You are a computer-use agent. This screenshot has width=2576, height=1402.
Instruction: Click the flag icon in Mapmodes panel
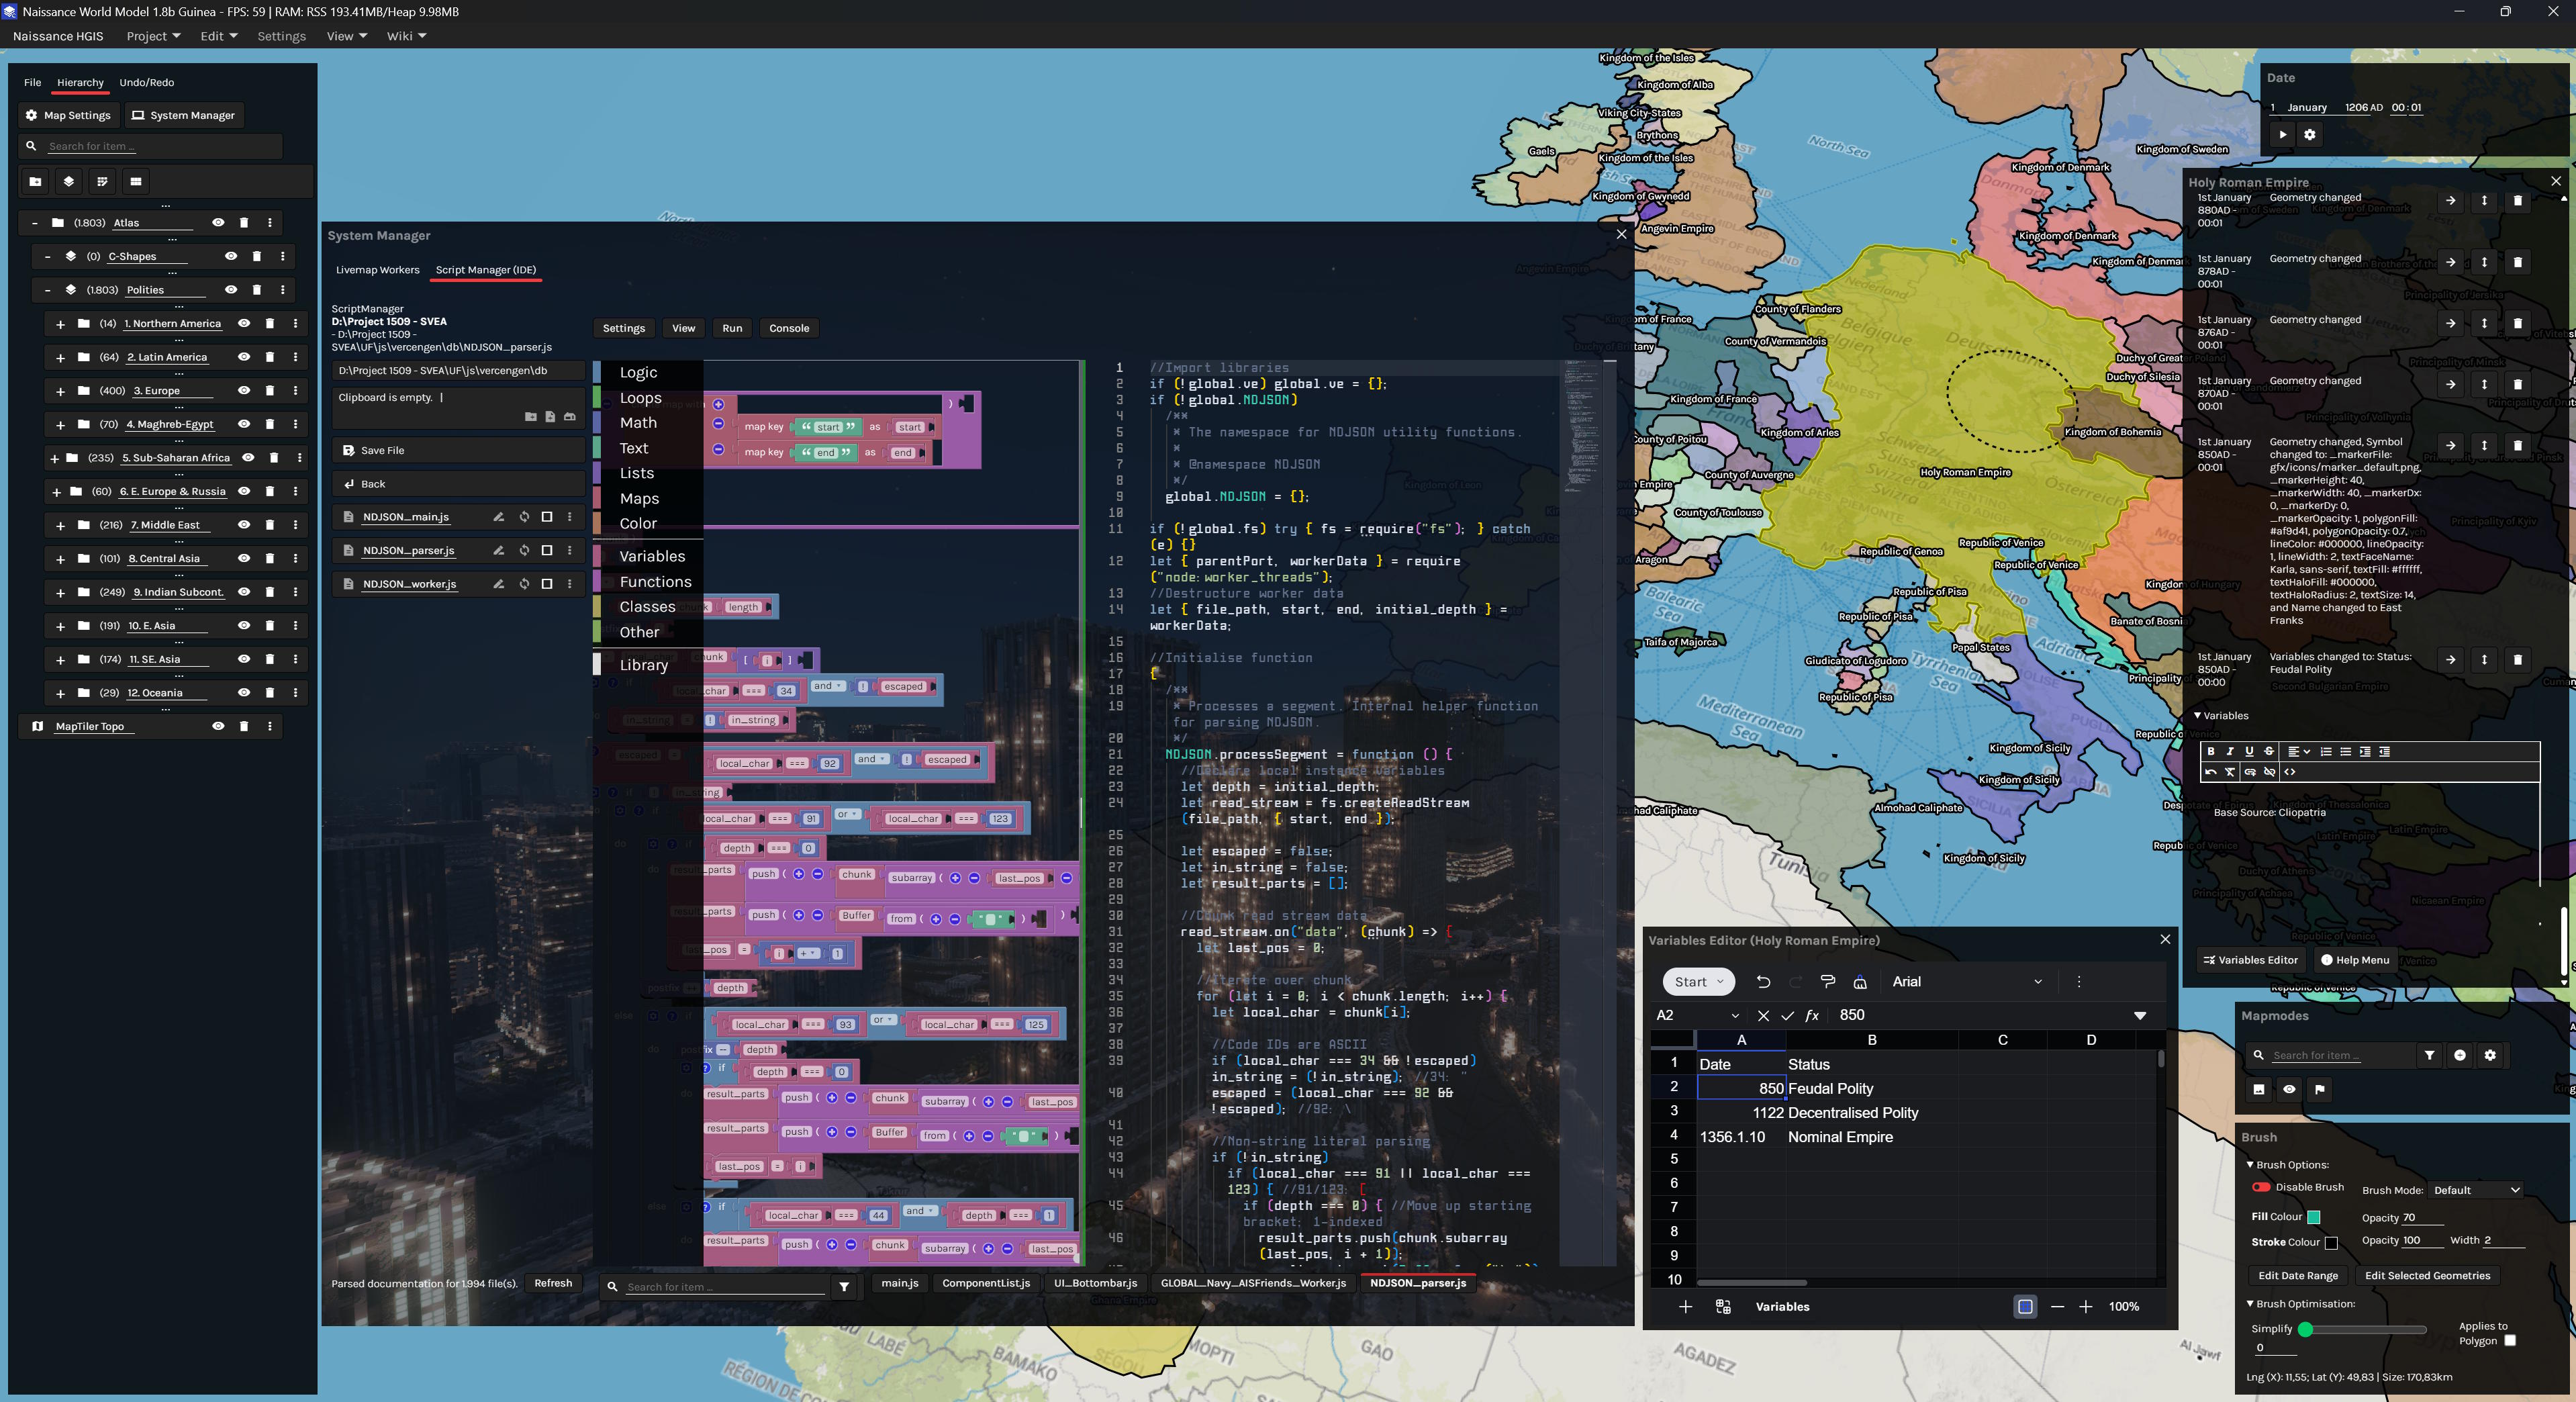tap(2320, 1089)
